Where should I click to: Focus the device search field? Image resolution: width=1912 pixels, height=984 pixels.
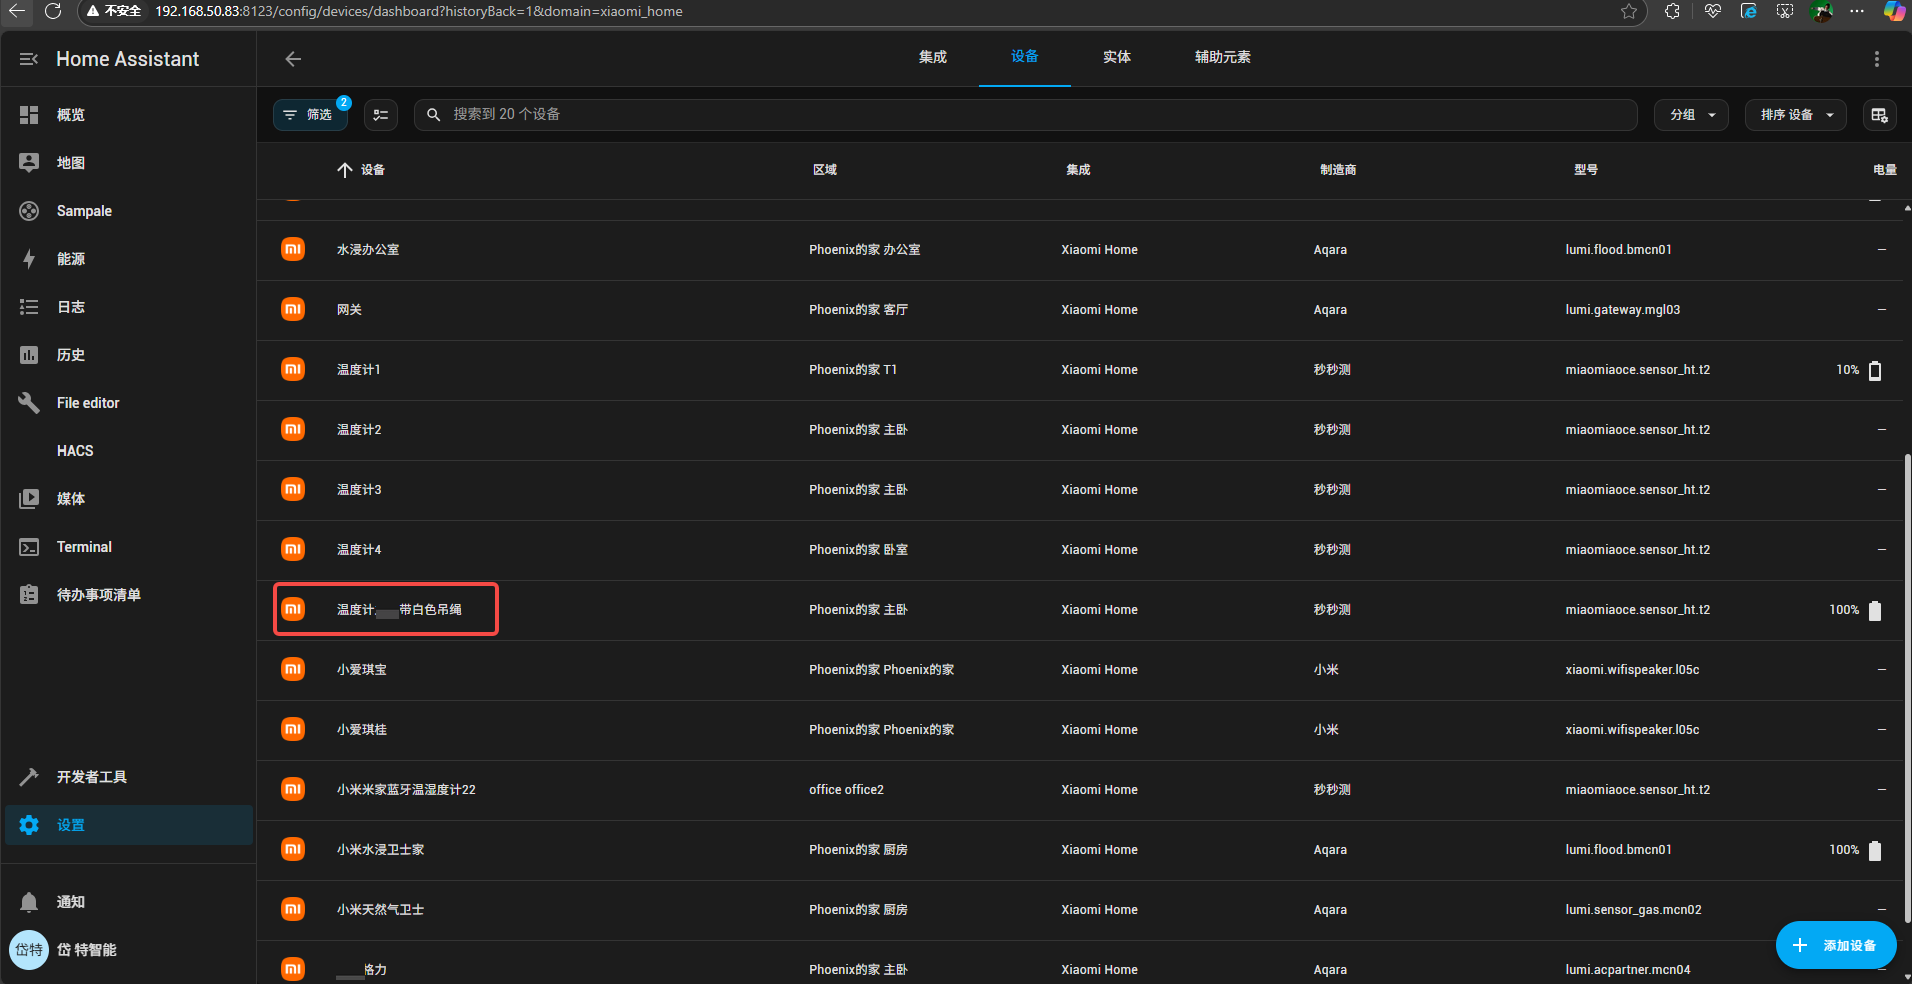click(x=1030, y=115)
